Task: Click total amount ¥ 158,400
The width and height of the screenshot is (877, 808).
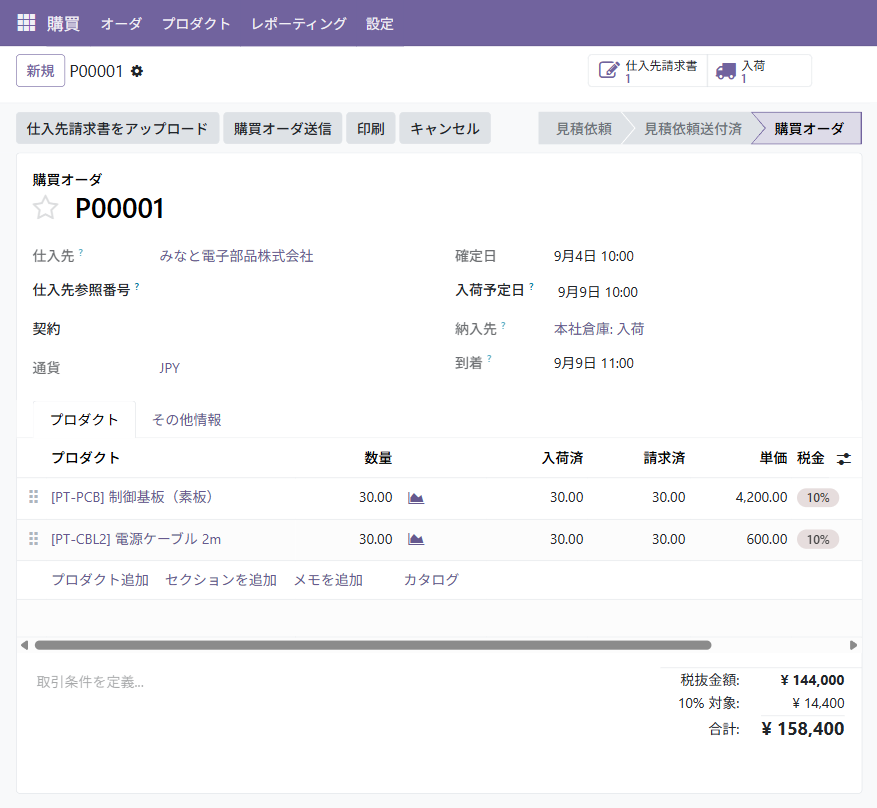Action: (x=803, y=729)
